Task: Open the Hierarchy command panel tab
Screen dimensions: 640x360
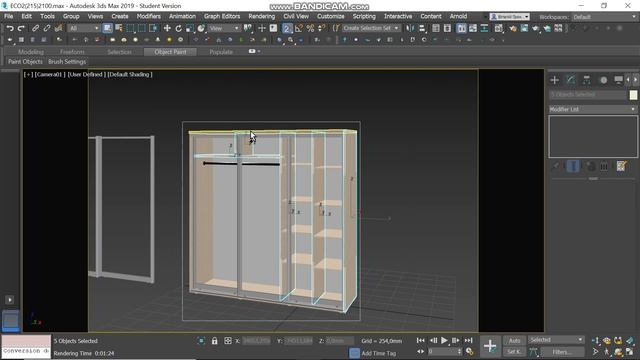Action: (x=587, y=80)
